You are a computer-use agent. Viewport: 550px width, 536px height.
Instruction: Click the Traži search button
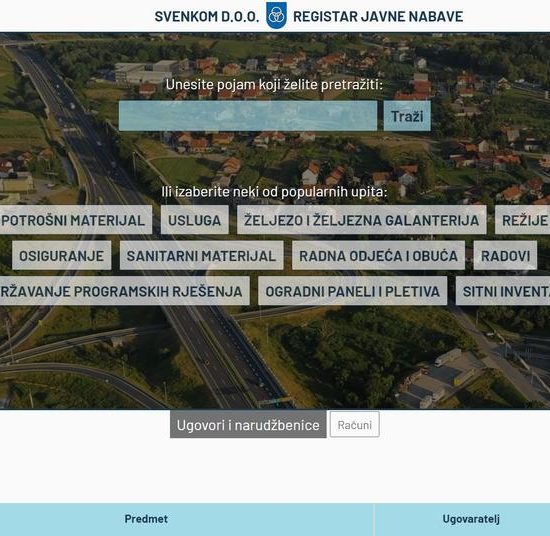click(x=407, y=116)
